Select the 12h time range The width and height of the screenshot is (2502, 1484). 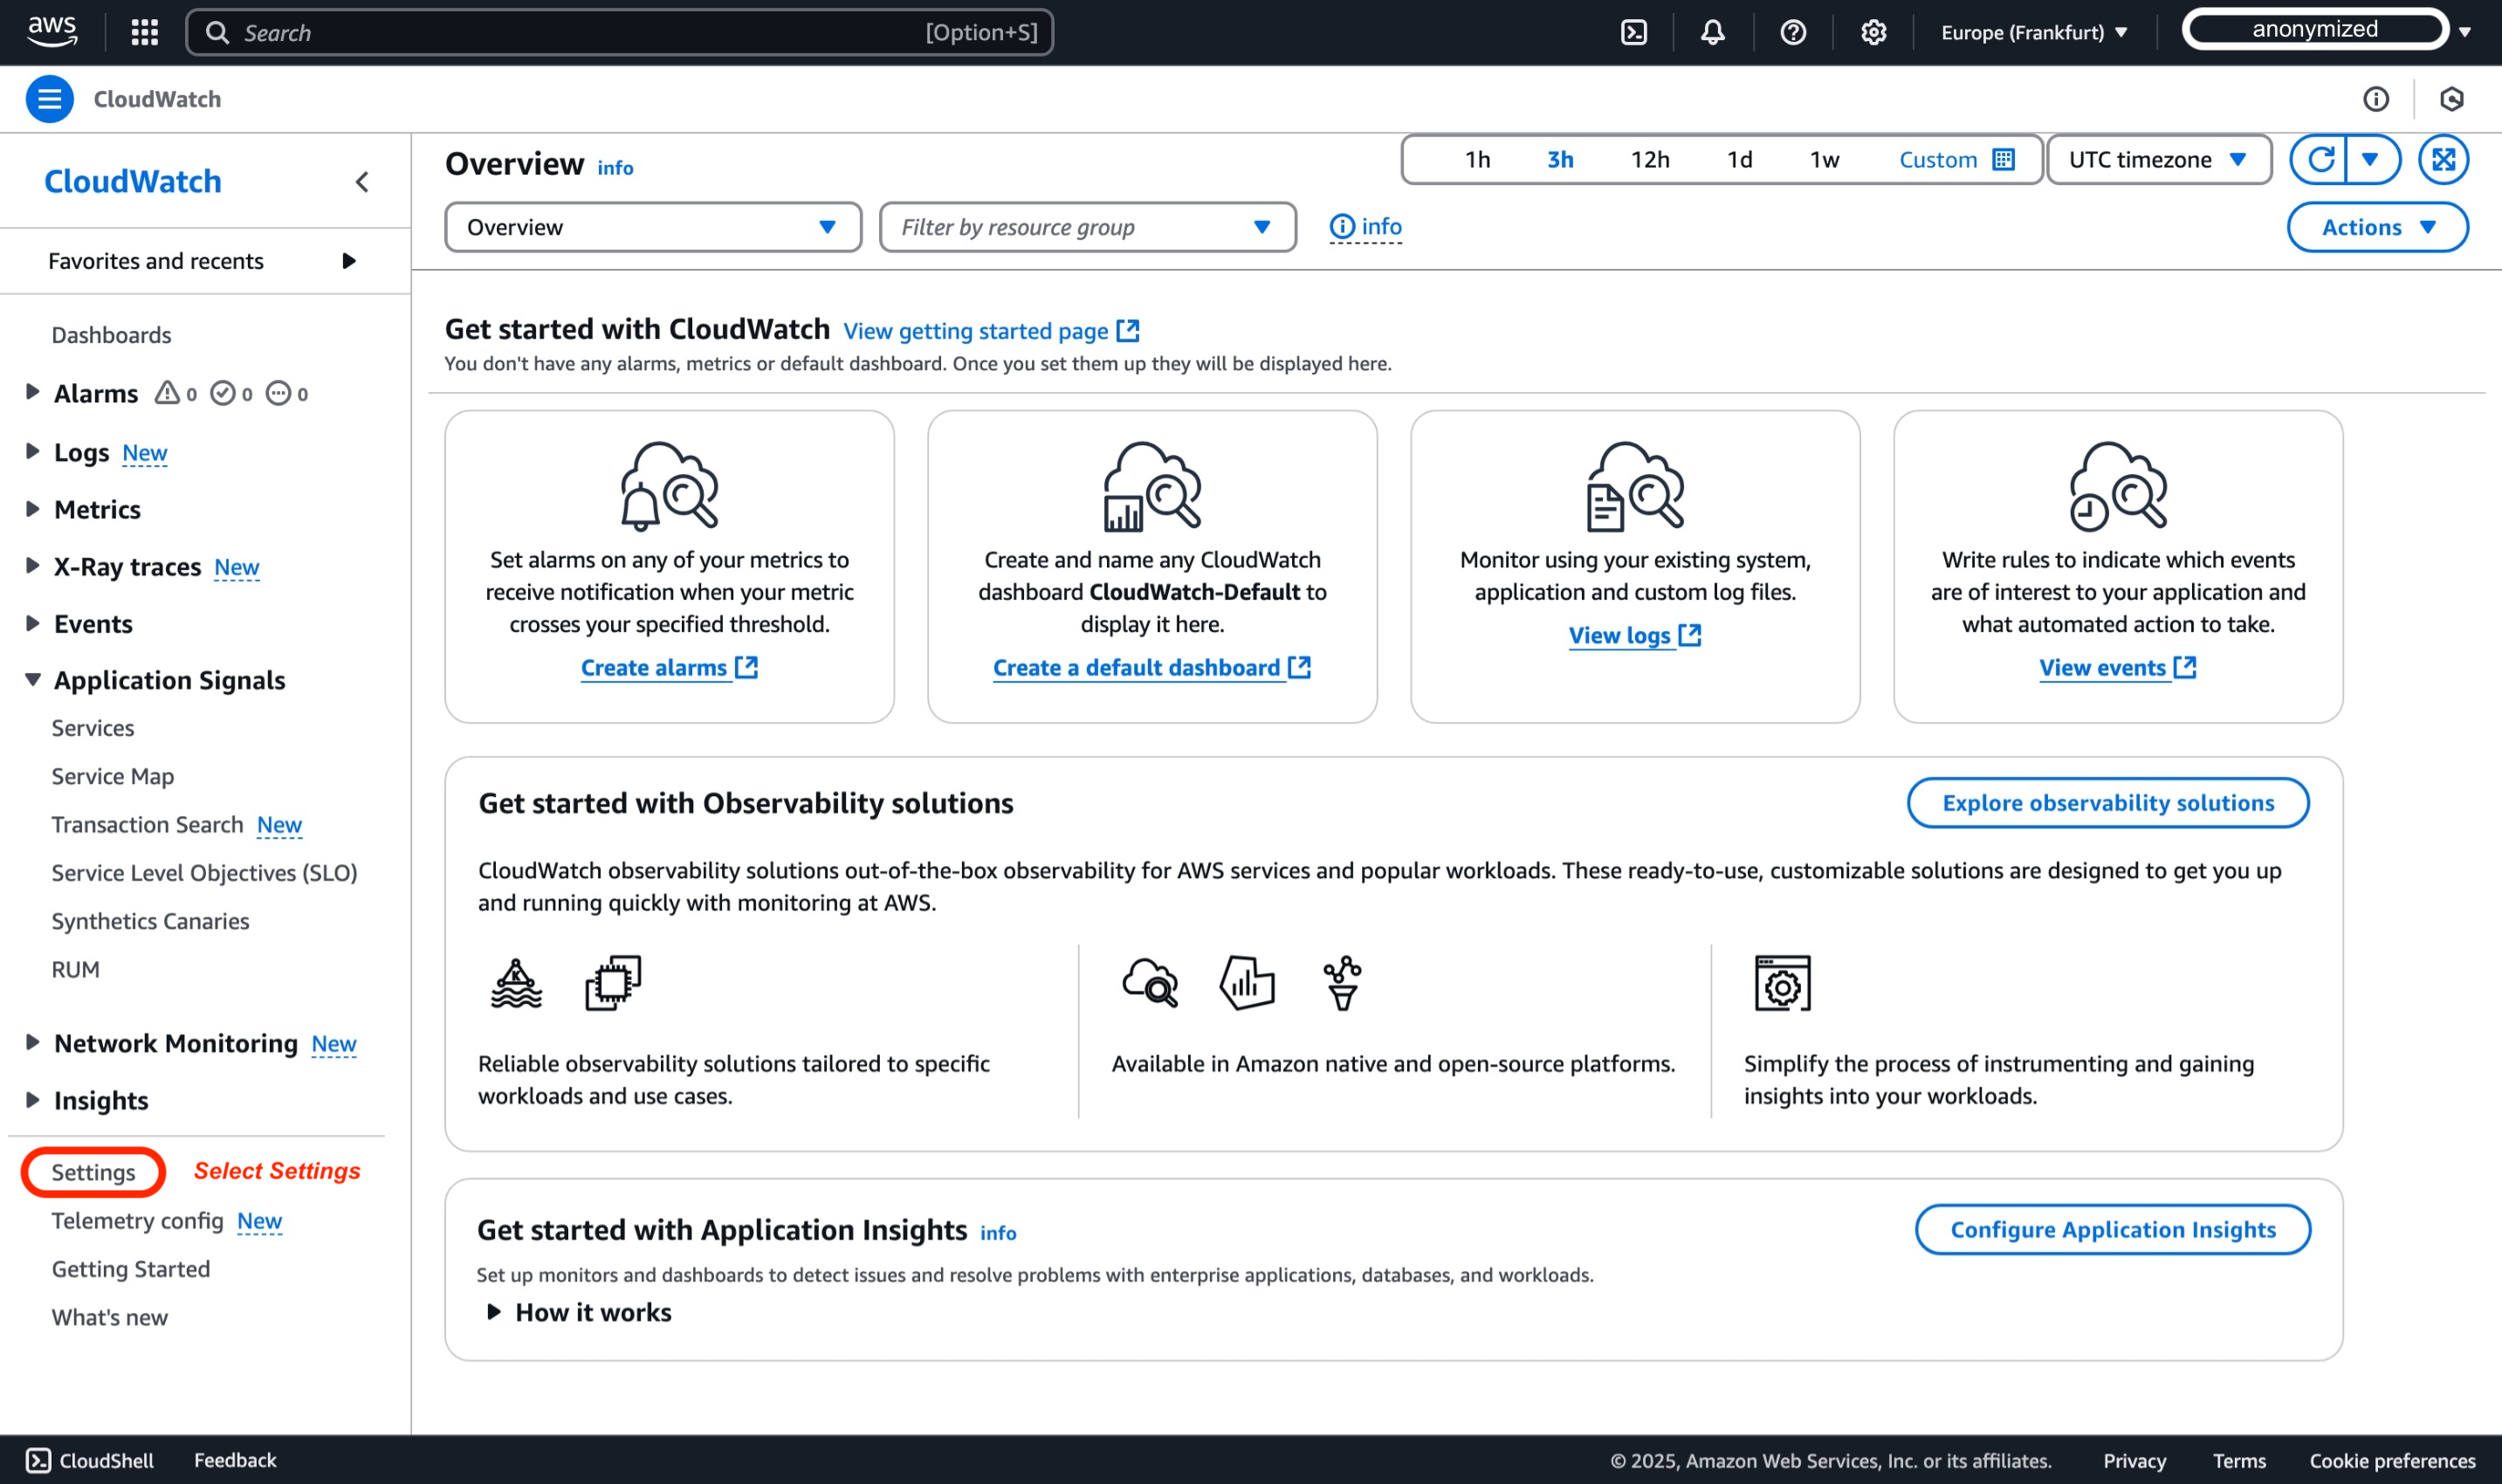[x=1650, y=159]
